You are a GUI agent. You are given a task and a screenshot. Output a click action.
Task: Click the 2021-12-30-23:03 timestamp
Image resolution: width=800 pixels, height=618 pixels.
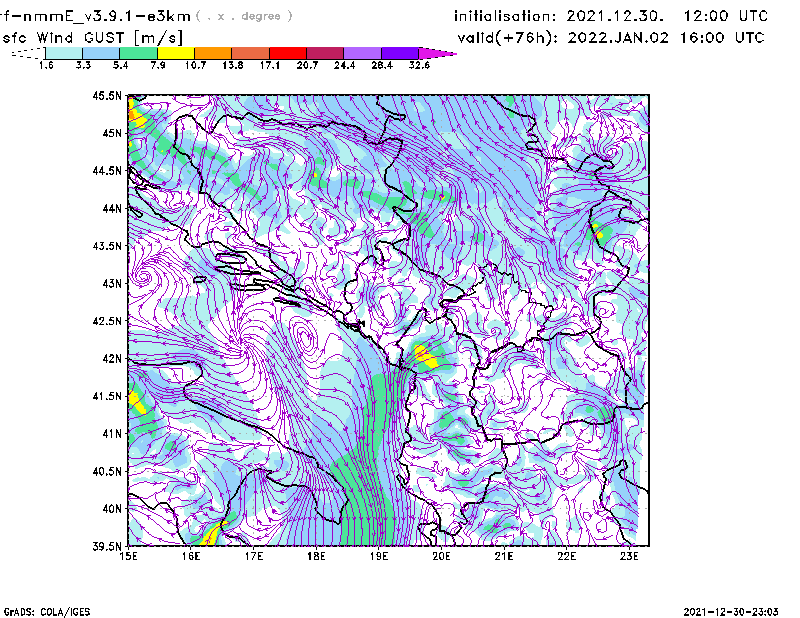coord(738,610)
